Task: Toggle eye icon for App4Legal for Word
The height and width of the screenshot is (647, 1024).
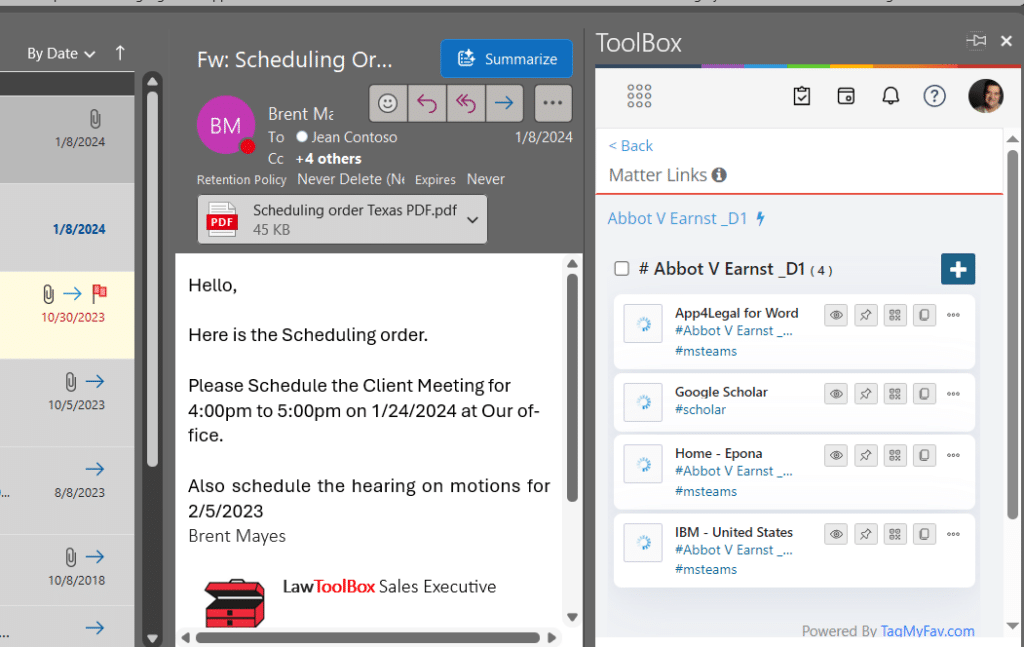Action: pyautogui.click(x=836, y=315)
